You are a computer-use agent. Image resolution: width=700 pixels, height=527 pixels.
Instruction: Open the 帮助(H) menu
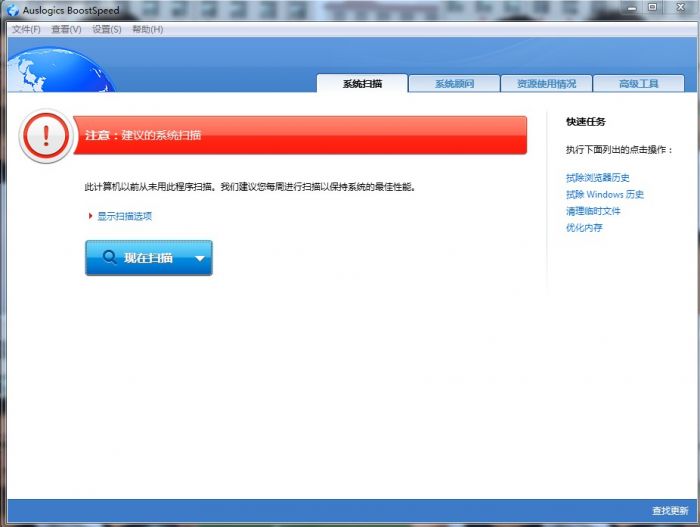[147, 29]
